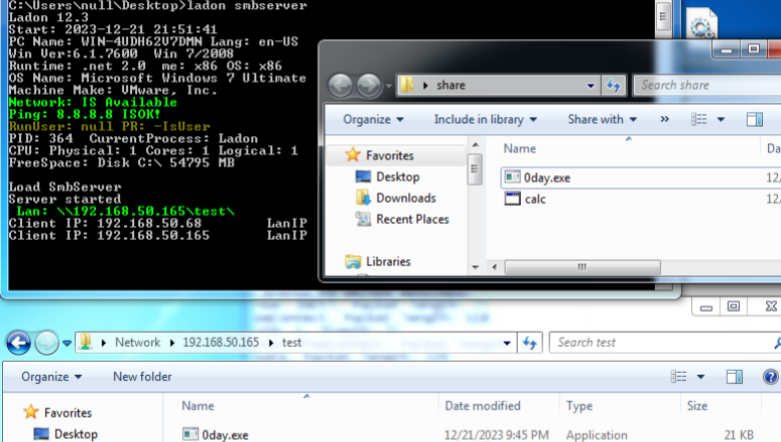Image resolution: width=781 pixels, height=442 pixels.
Task: Click Network in the test address bar
Action: (x=137, y=342)
